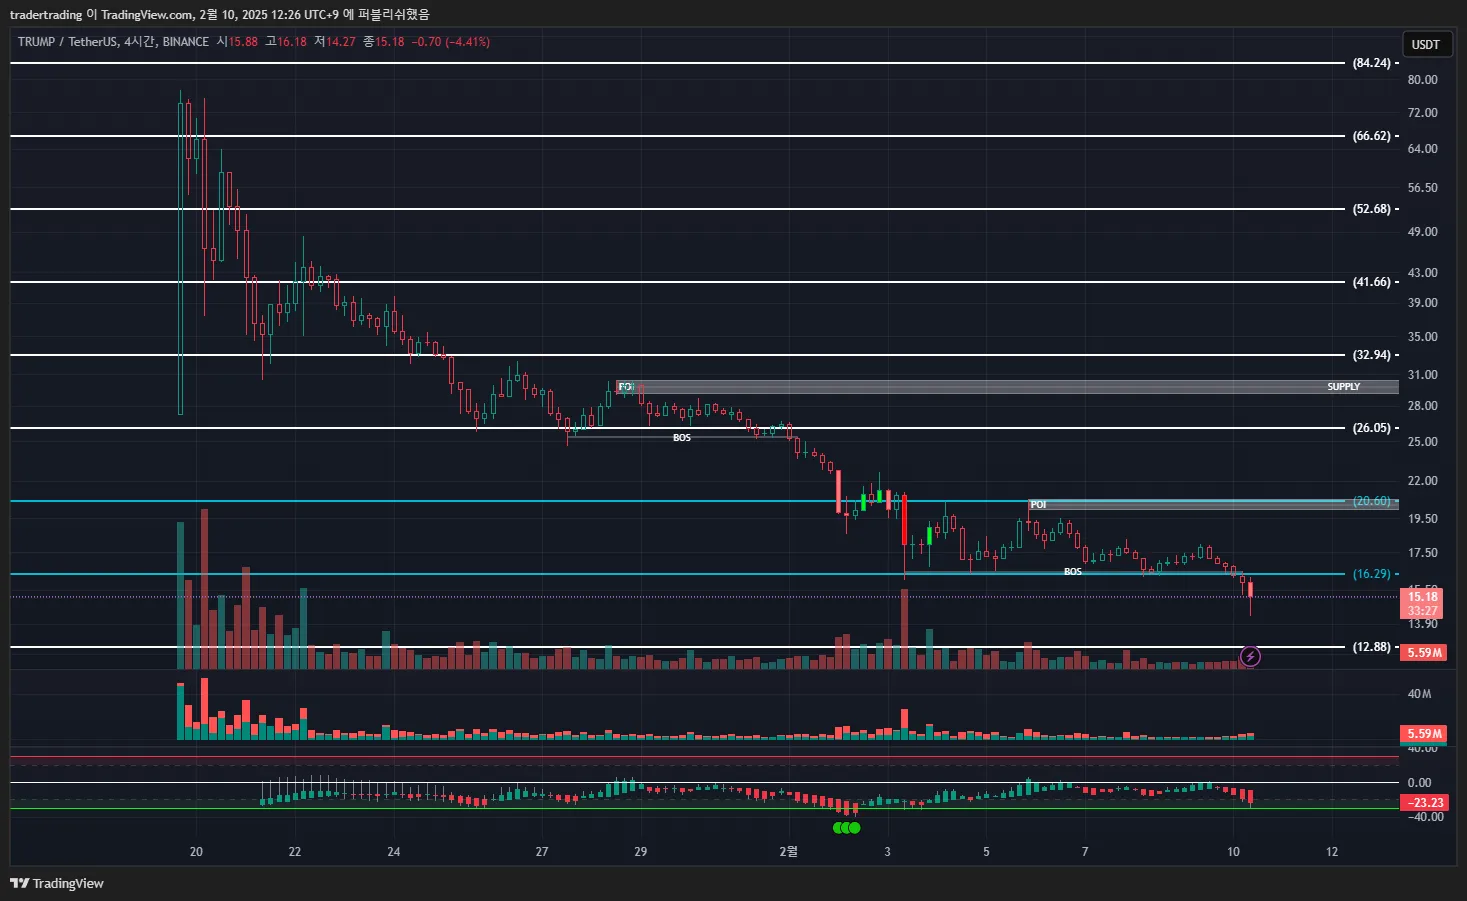
Task: Select the (52.68) level label
Action: [x=1371, y=209]
